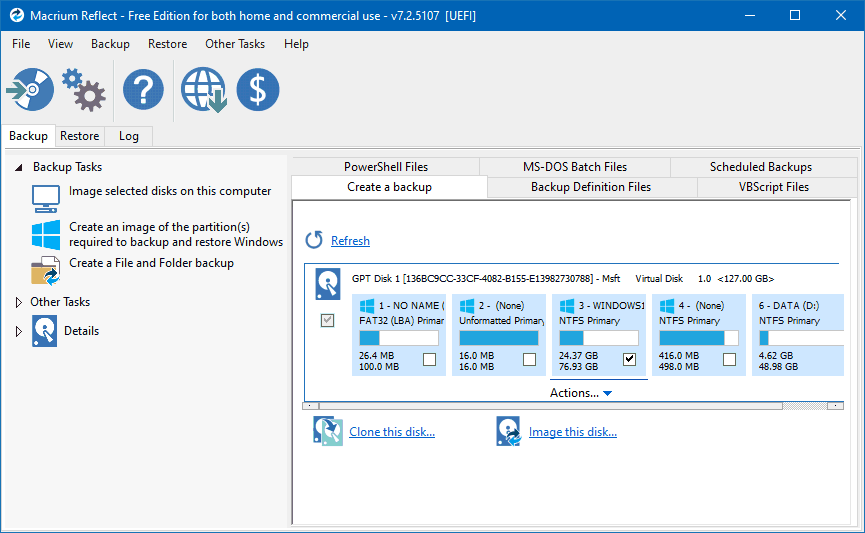Screen dimensions: 865x533
Task: Click the Macrium Reflect title bar logo
Action: tap(17, 15)
